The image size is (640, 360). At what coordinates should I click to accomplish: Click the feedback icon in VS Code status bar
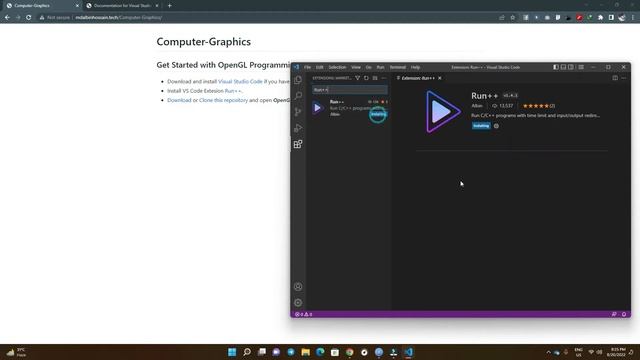(x=614, y=314)
